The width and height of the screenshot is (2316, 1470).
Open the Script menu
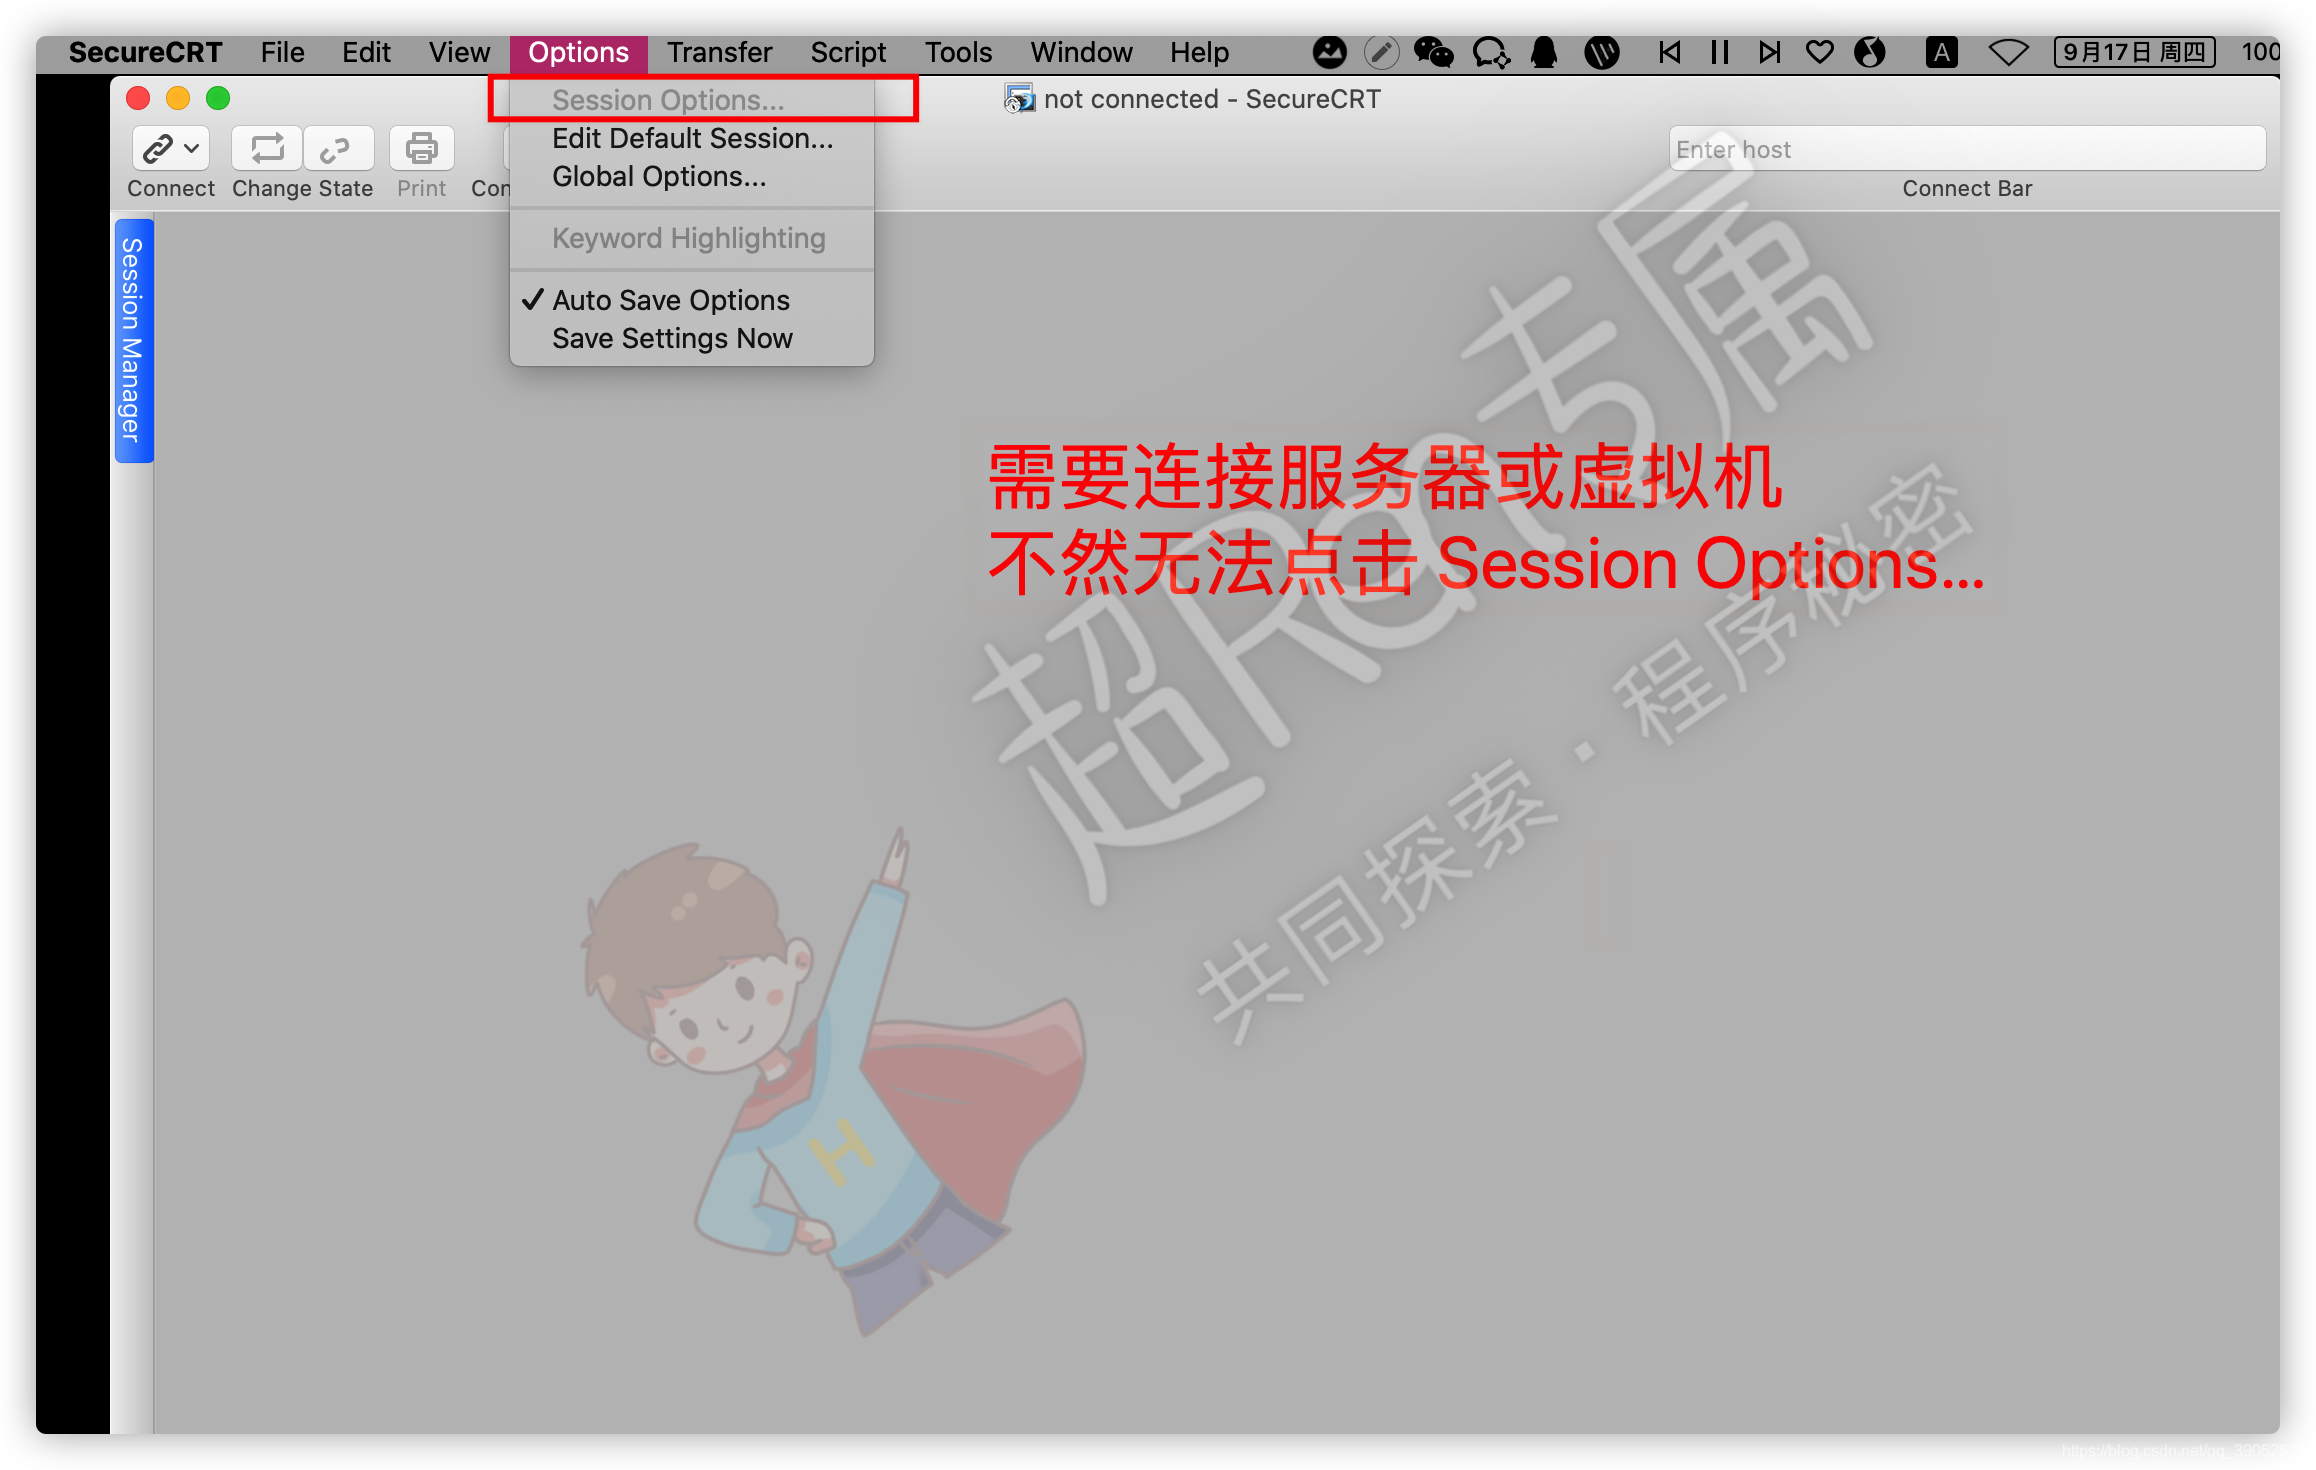point(848,52)
